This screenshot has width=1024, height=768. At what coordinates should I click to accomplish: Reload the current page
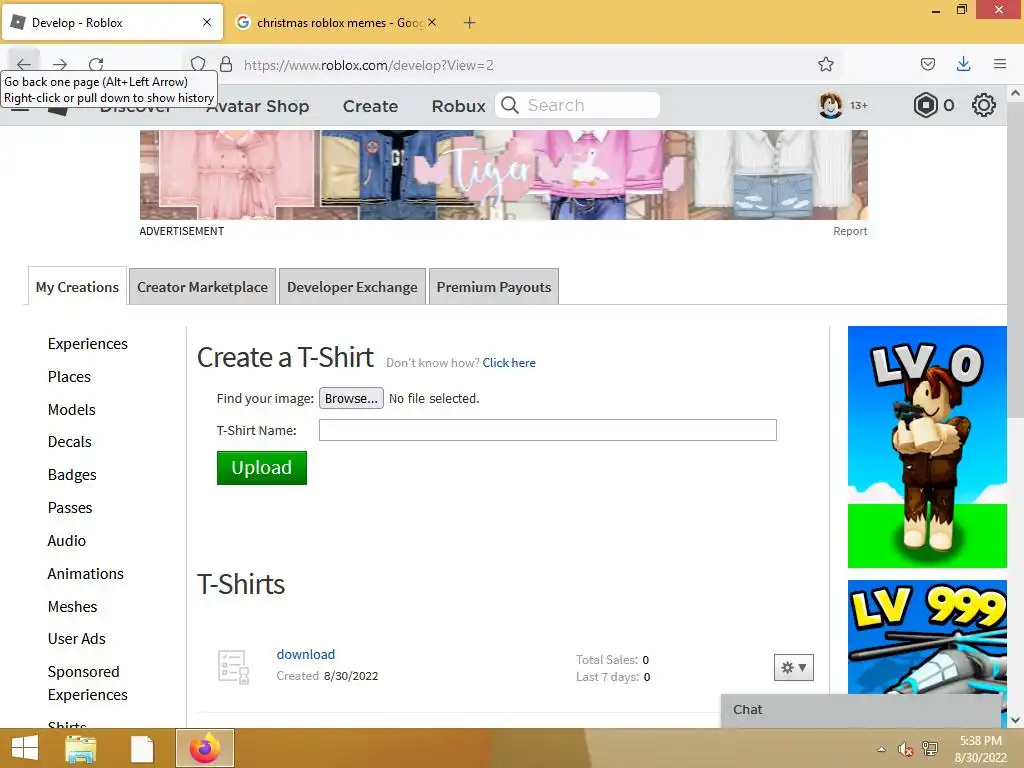tap(96, 64)
